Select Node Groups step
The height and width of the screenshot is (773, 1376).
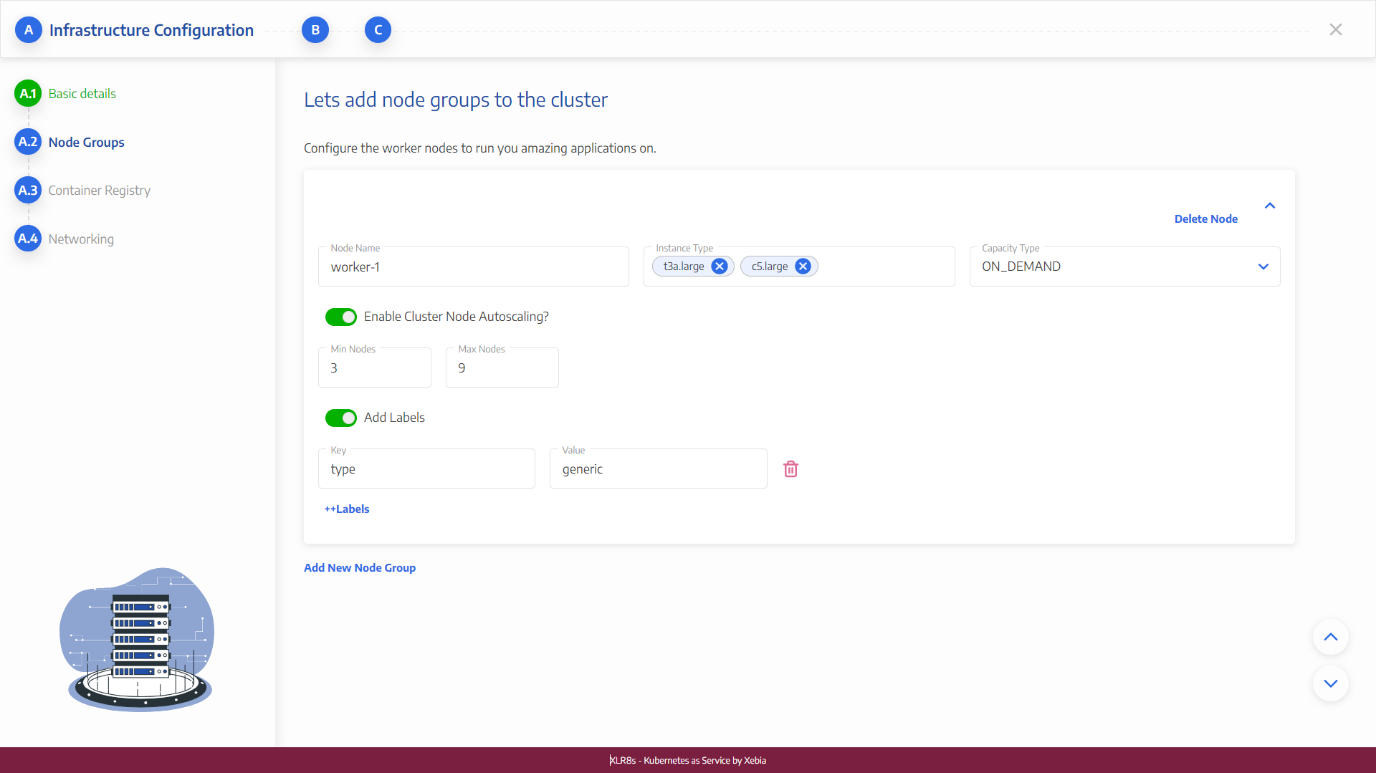coord(87,142)
